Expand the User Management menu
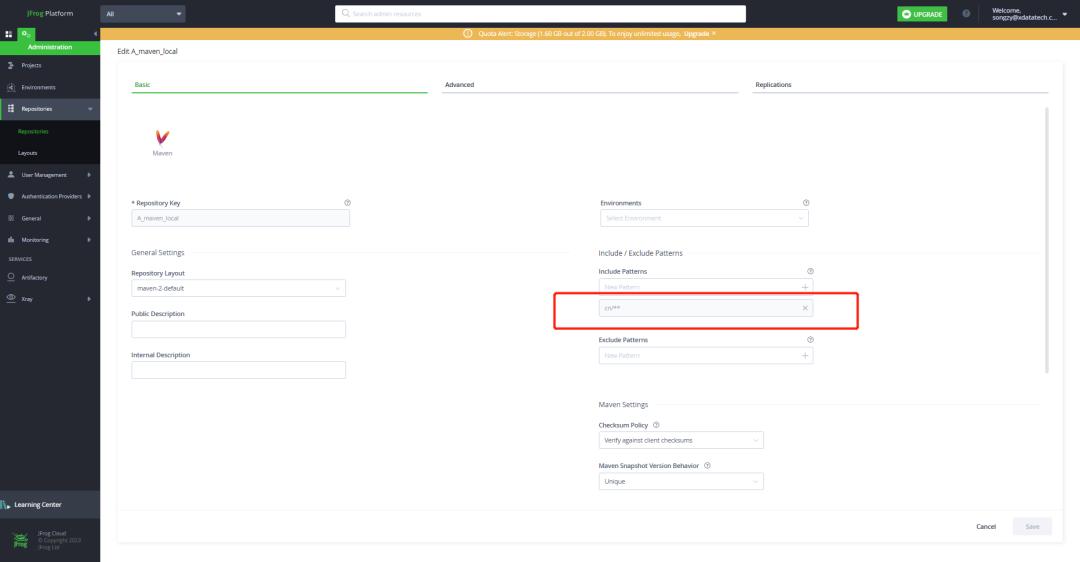This screenshot has width=1080, height=562. coord(50,175)
